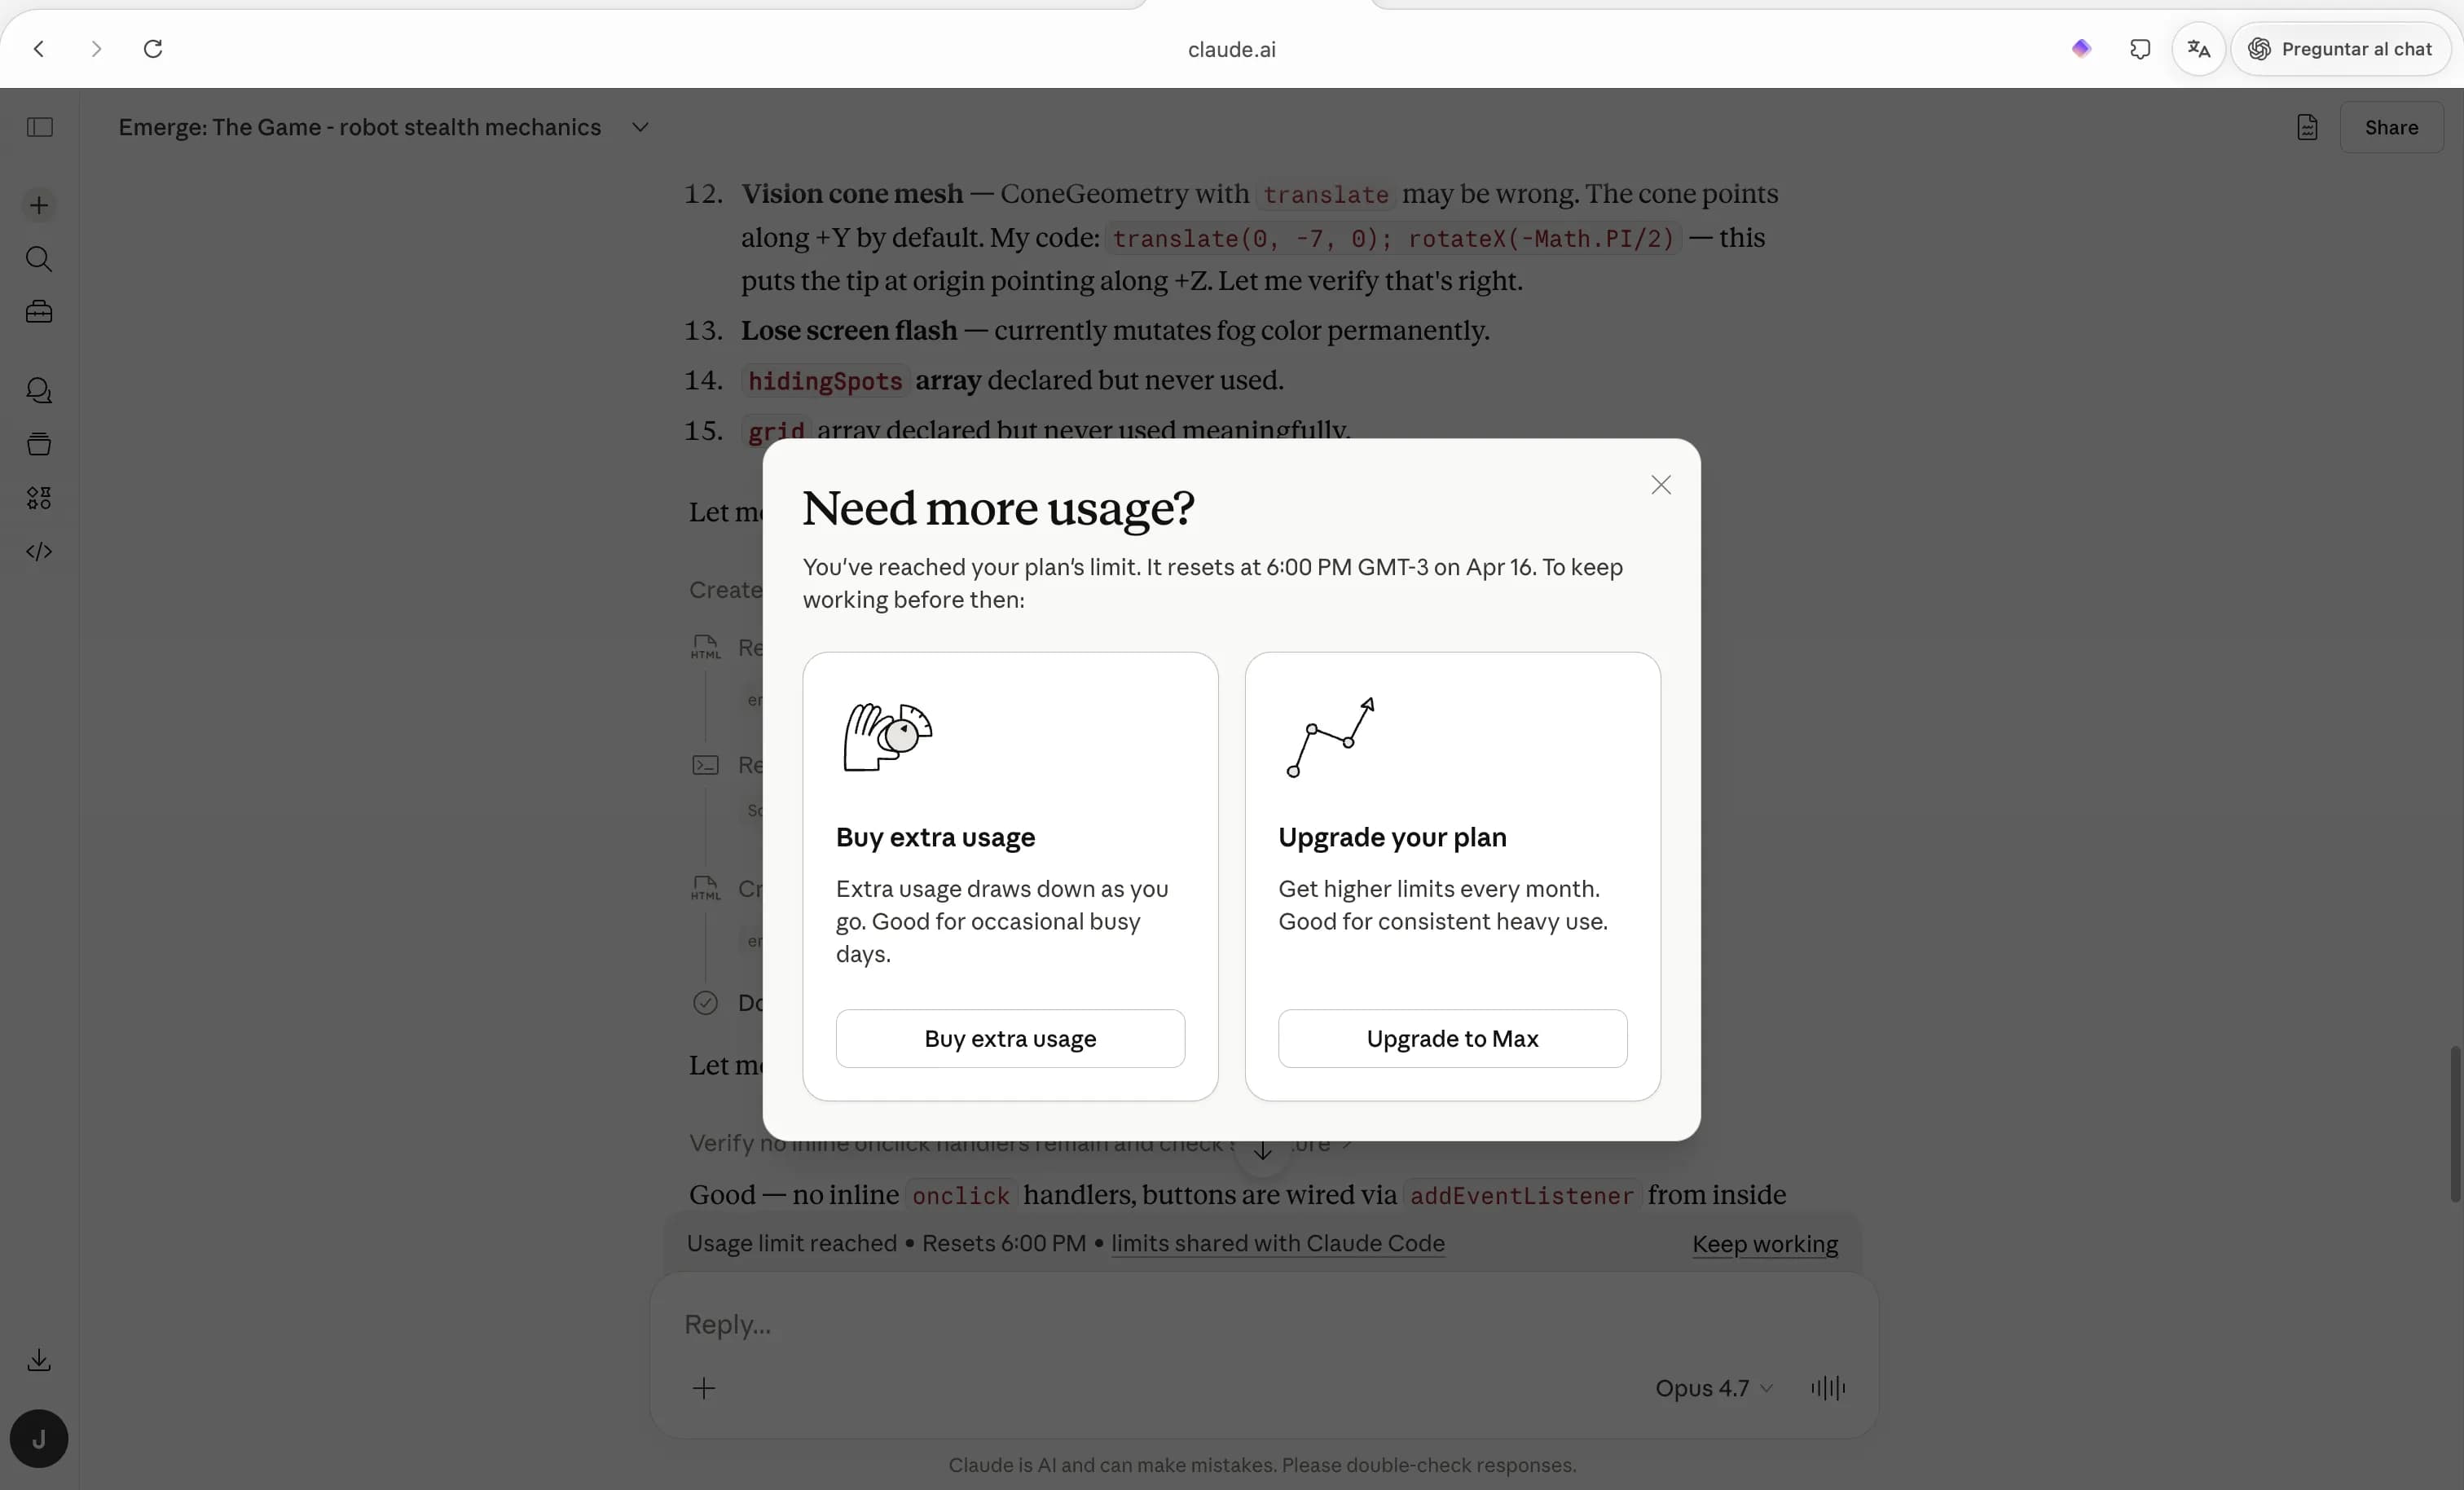The height and width of the screenshot is (1490, 2464).
Task: Open the search icon in sidebar
Action: click(x=39, y=259)
